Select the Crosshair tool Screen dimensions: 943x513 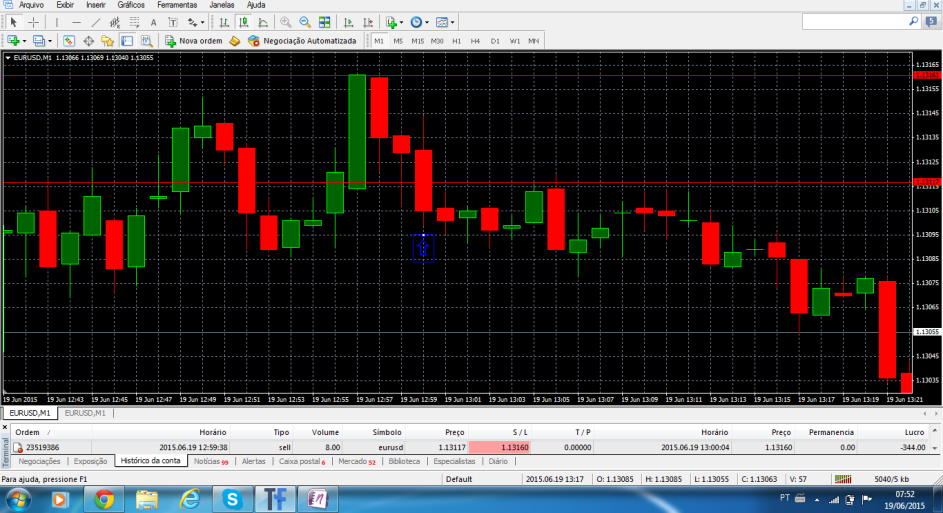tap(33, 22)
